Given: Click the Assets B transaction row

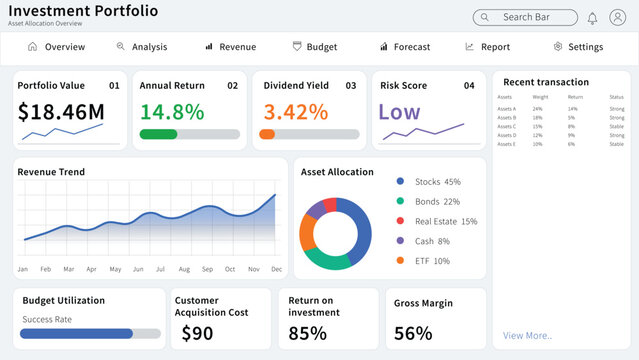Looking at the screenshot, I should coord(561,117).
